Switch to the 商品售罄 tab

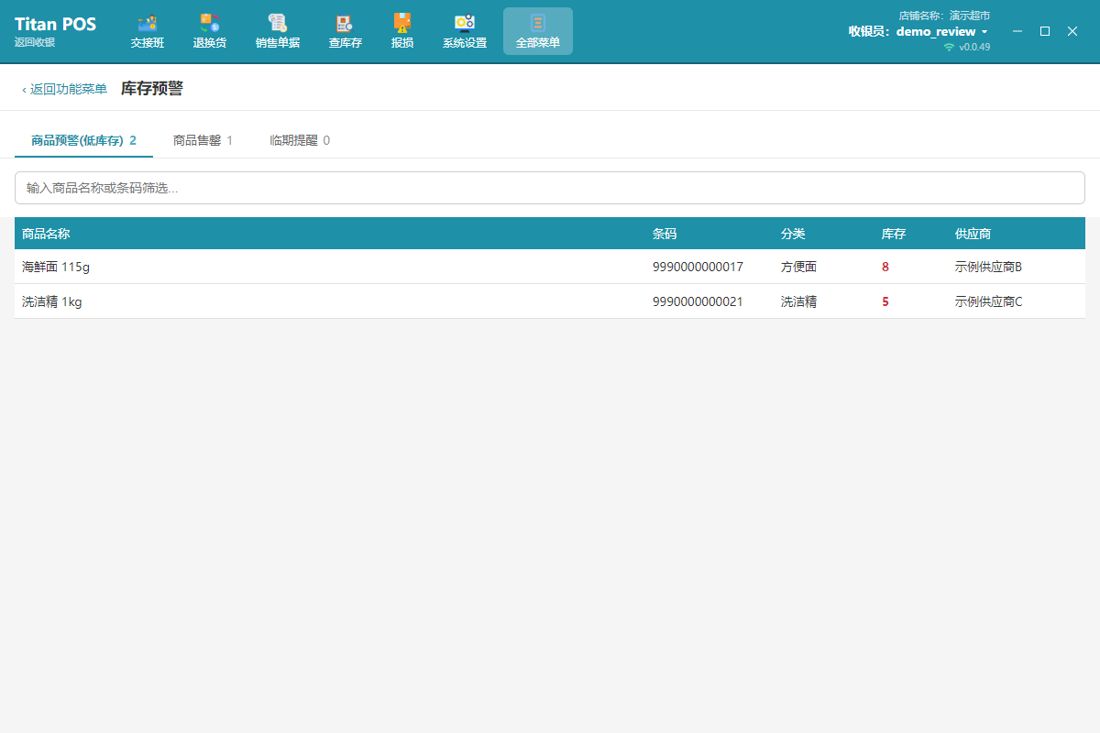203,140
